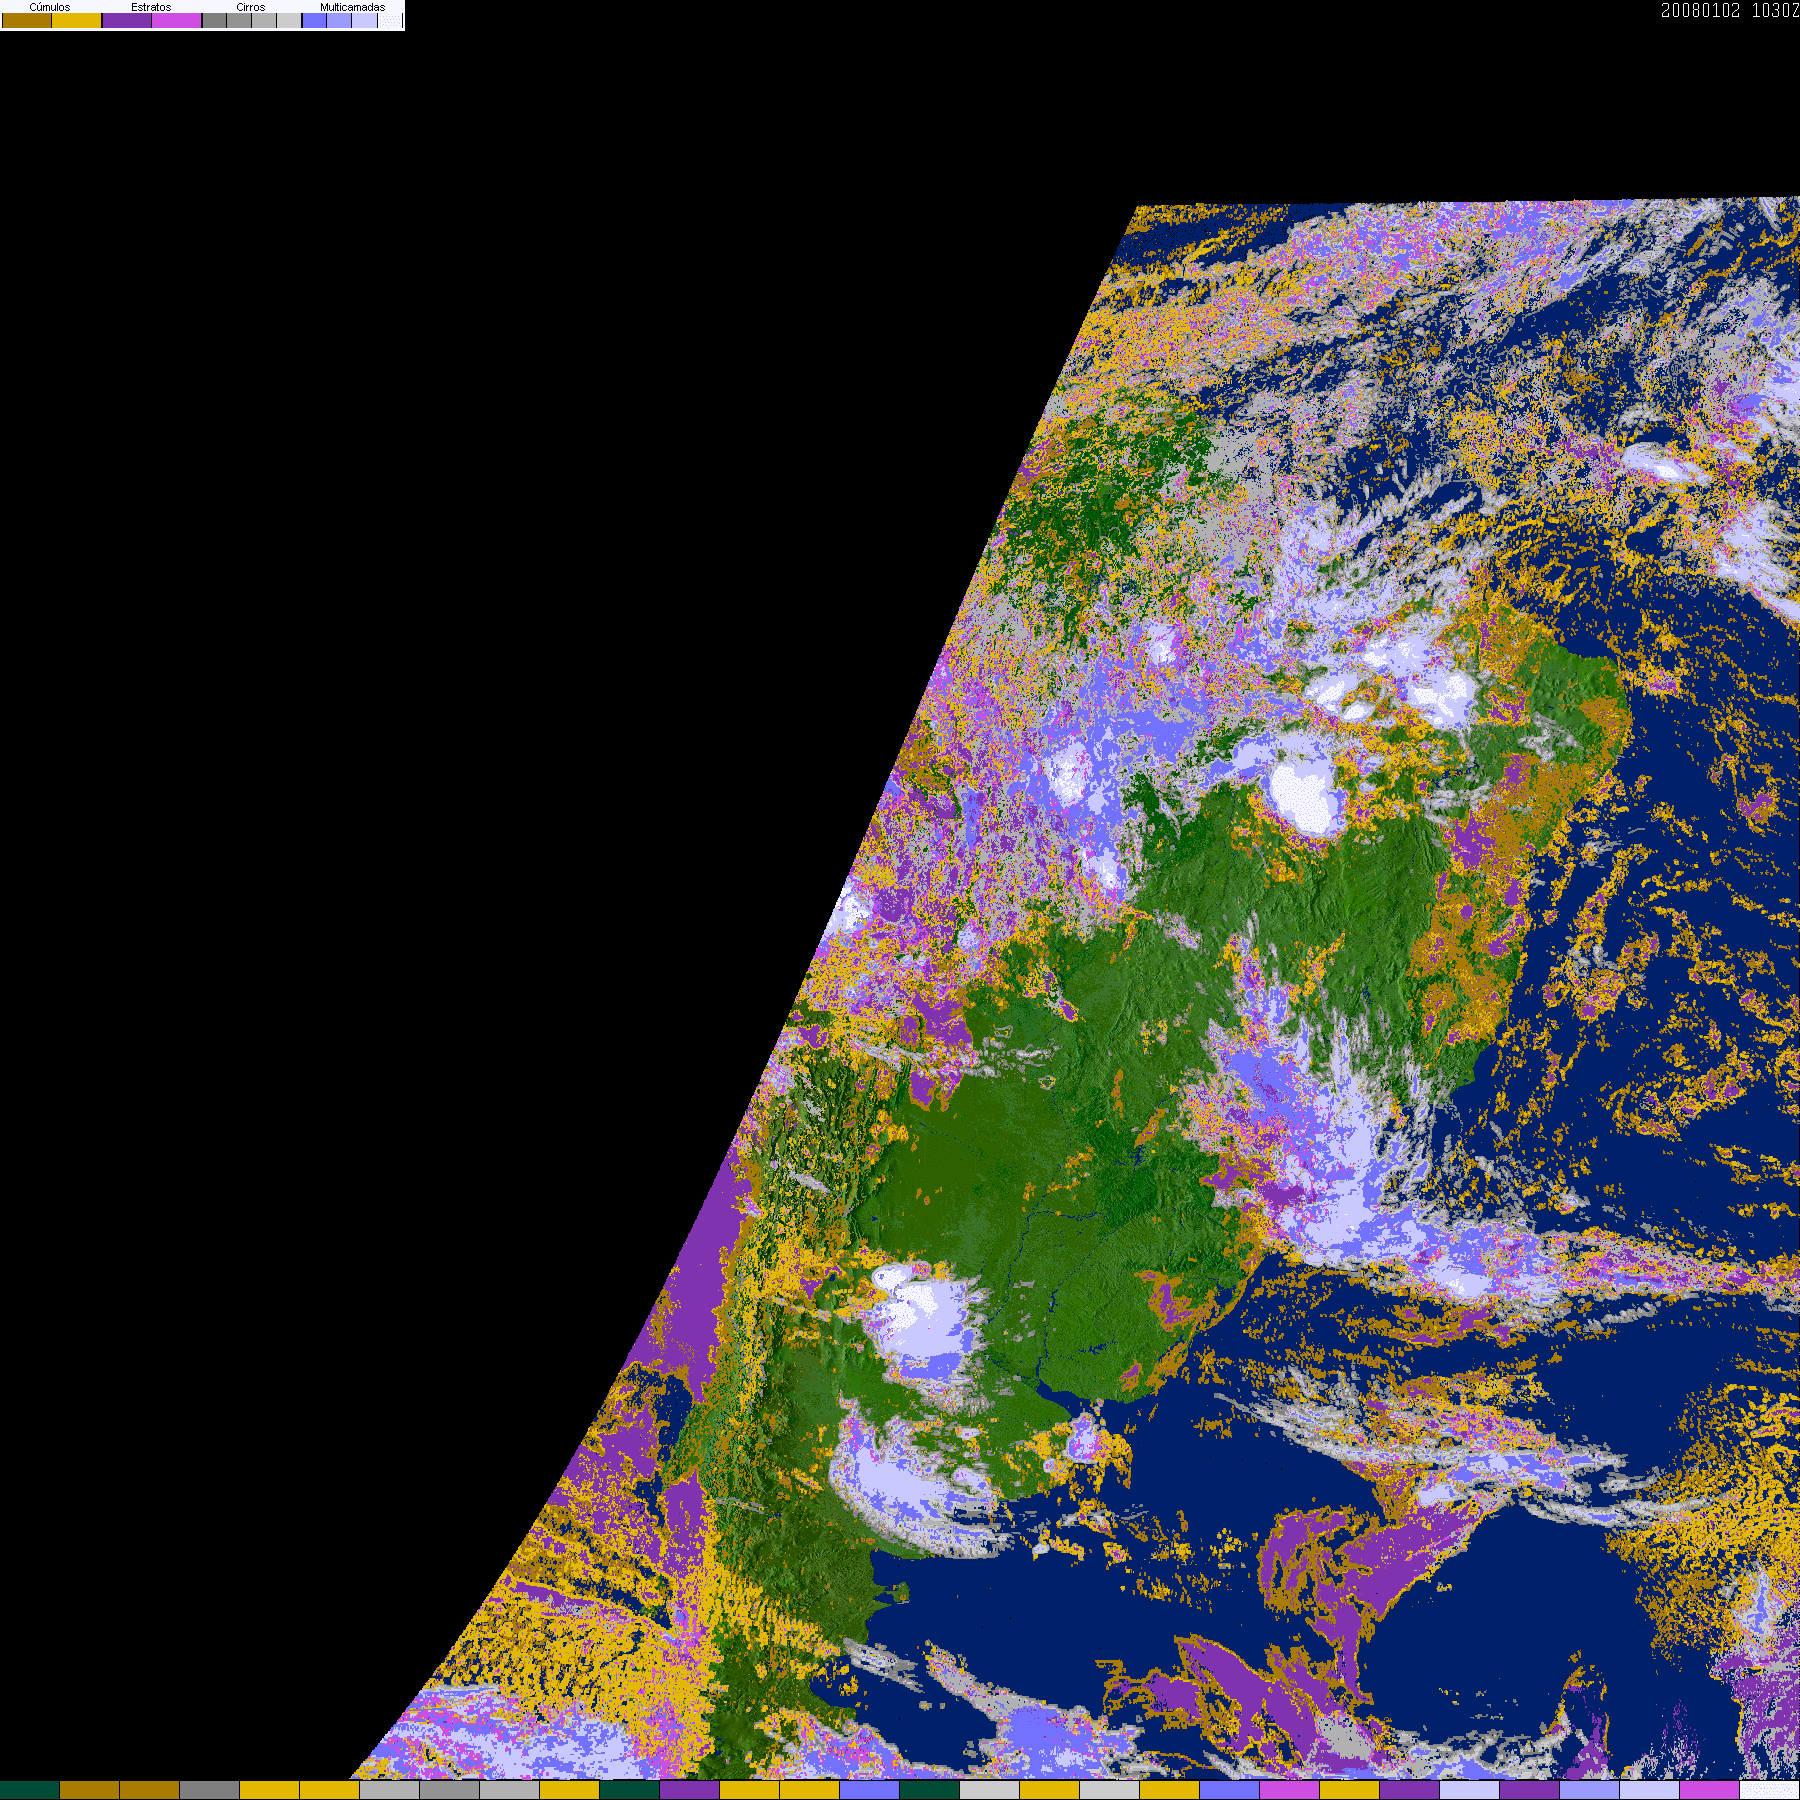Click the yellow Cúmulos legend swatch
This screenshot has height=1800, width=1800.
77,20
